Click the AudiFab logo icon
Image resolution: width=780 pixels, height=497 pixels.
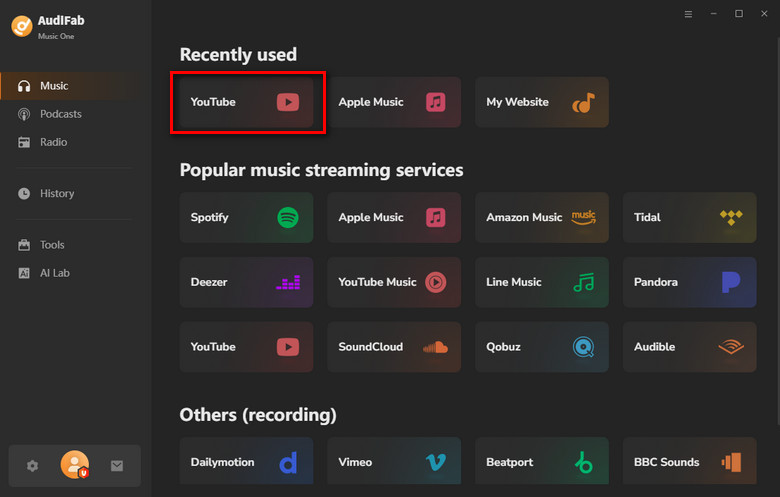click(x=22, y=26)
